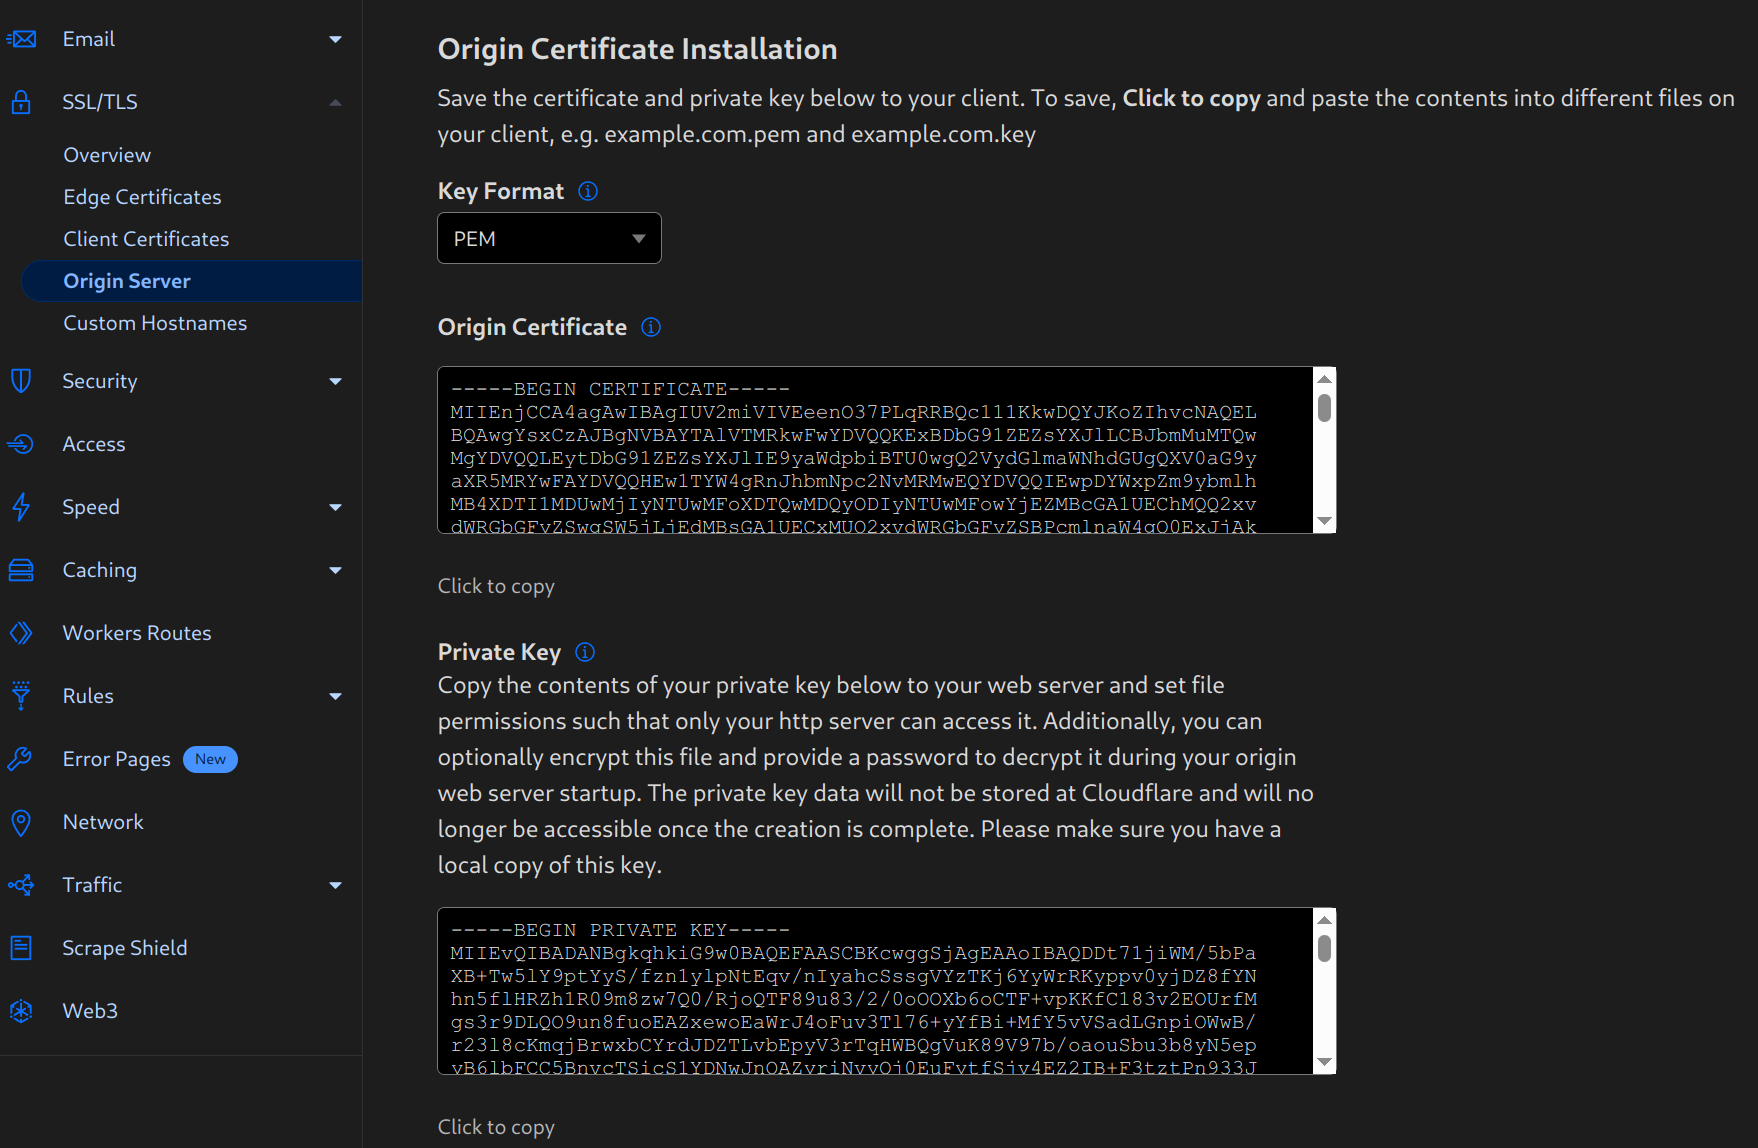Expand the Caching menu chevron
This screenshot has width=1758, height=1148.
pyautogui.click(x=336, y=570)
